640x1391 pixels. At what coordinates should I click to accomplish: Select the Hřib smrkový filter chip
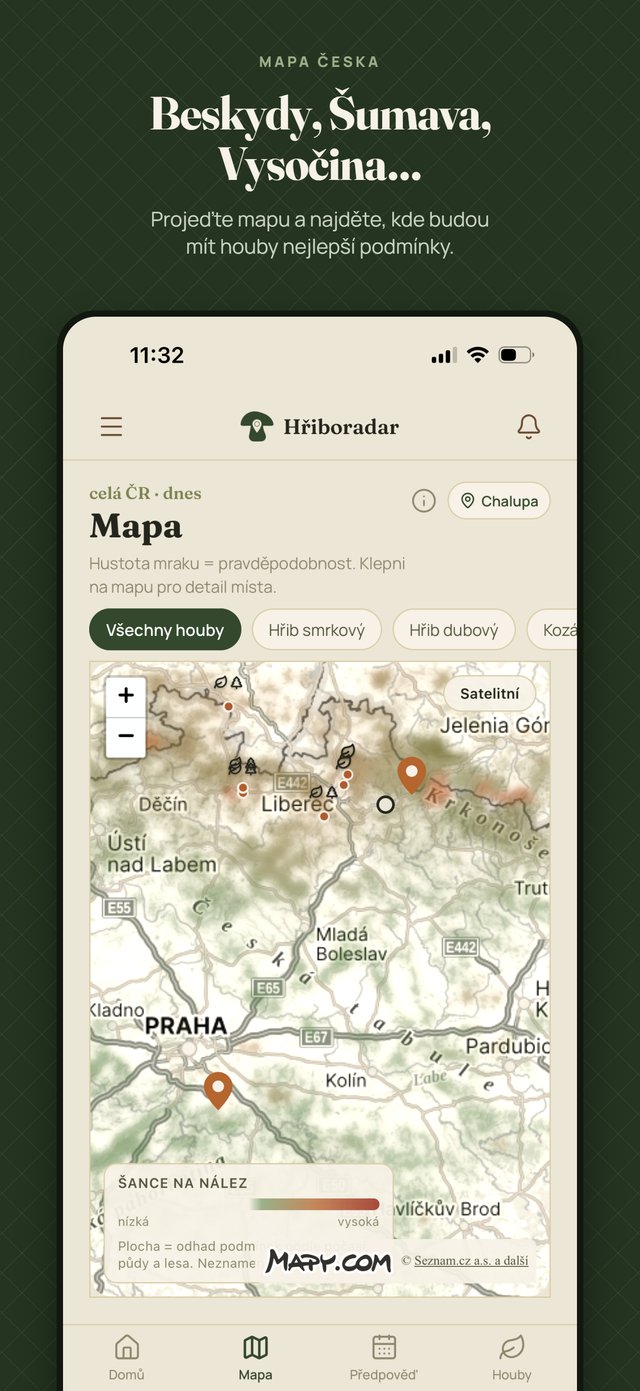pyautogui.click(x=317, y=630)
